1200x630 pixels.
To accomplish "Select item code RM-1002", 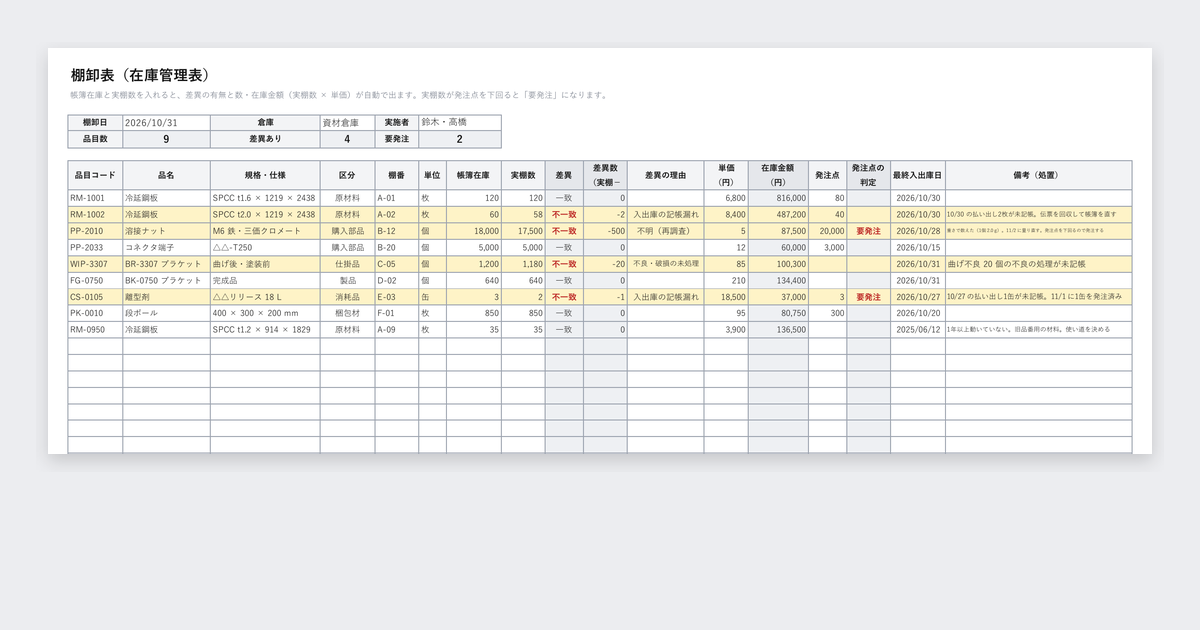I will coord(95,215).
